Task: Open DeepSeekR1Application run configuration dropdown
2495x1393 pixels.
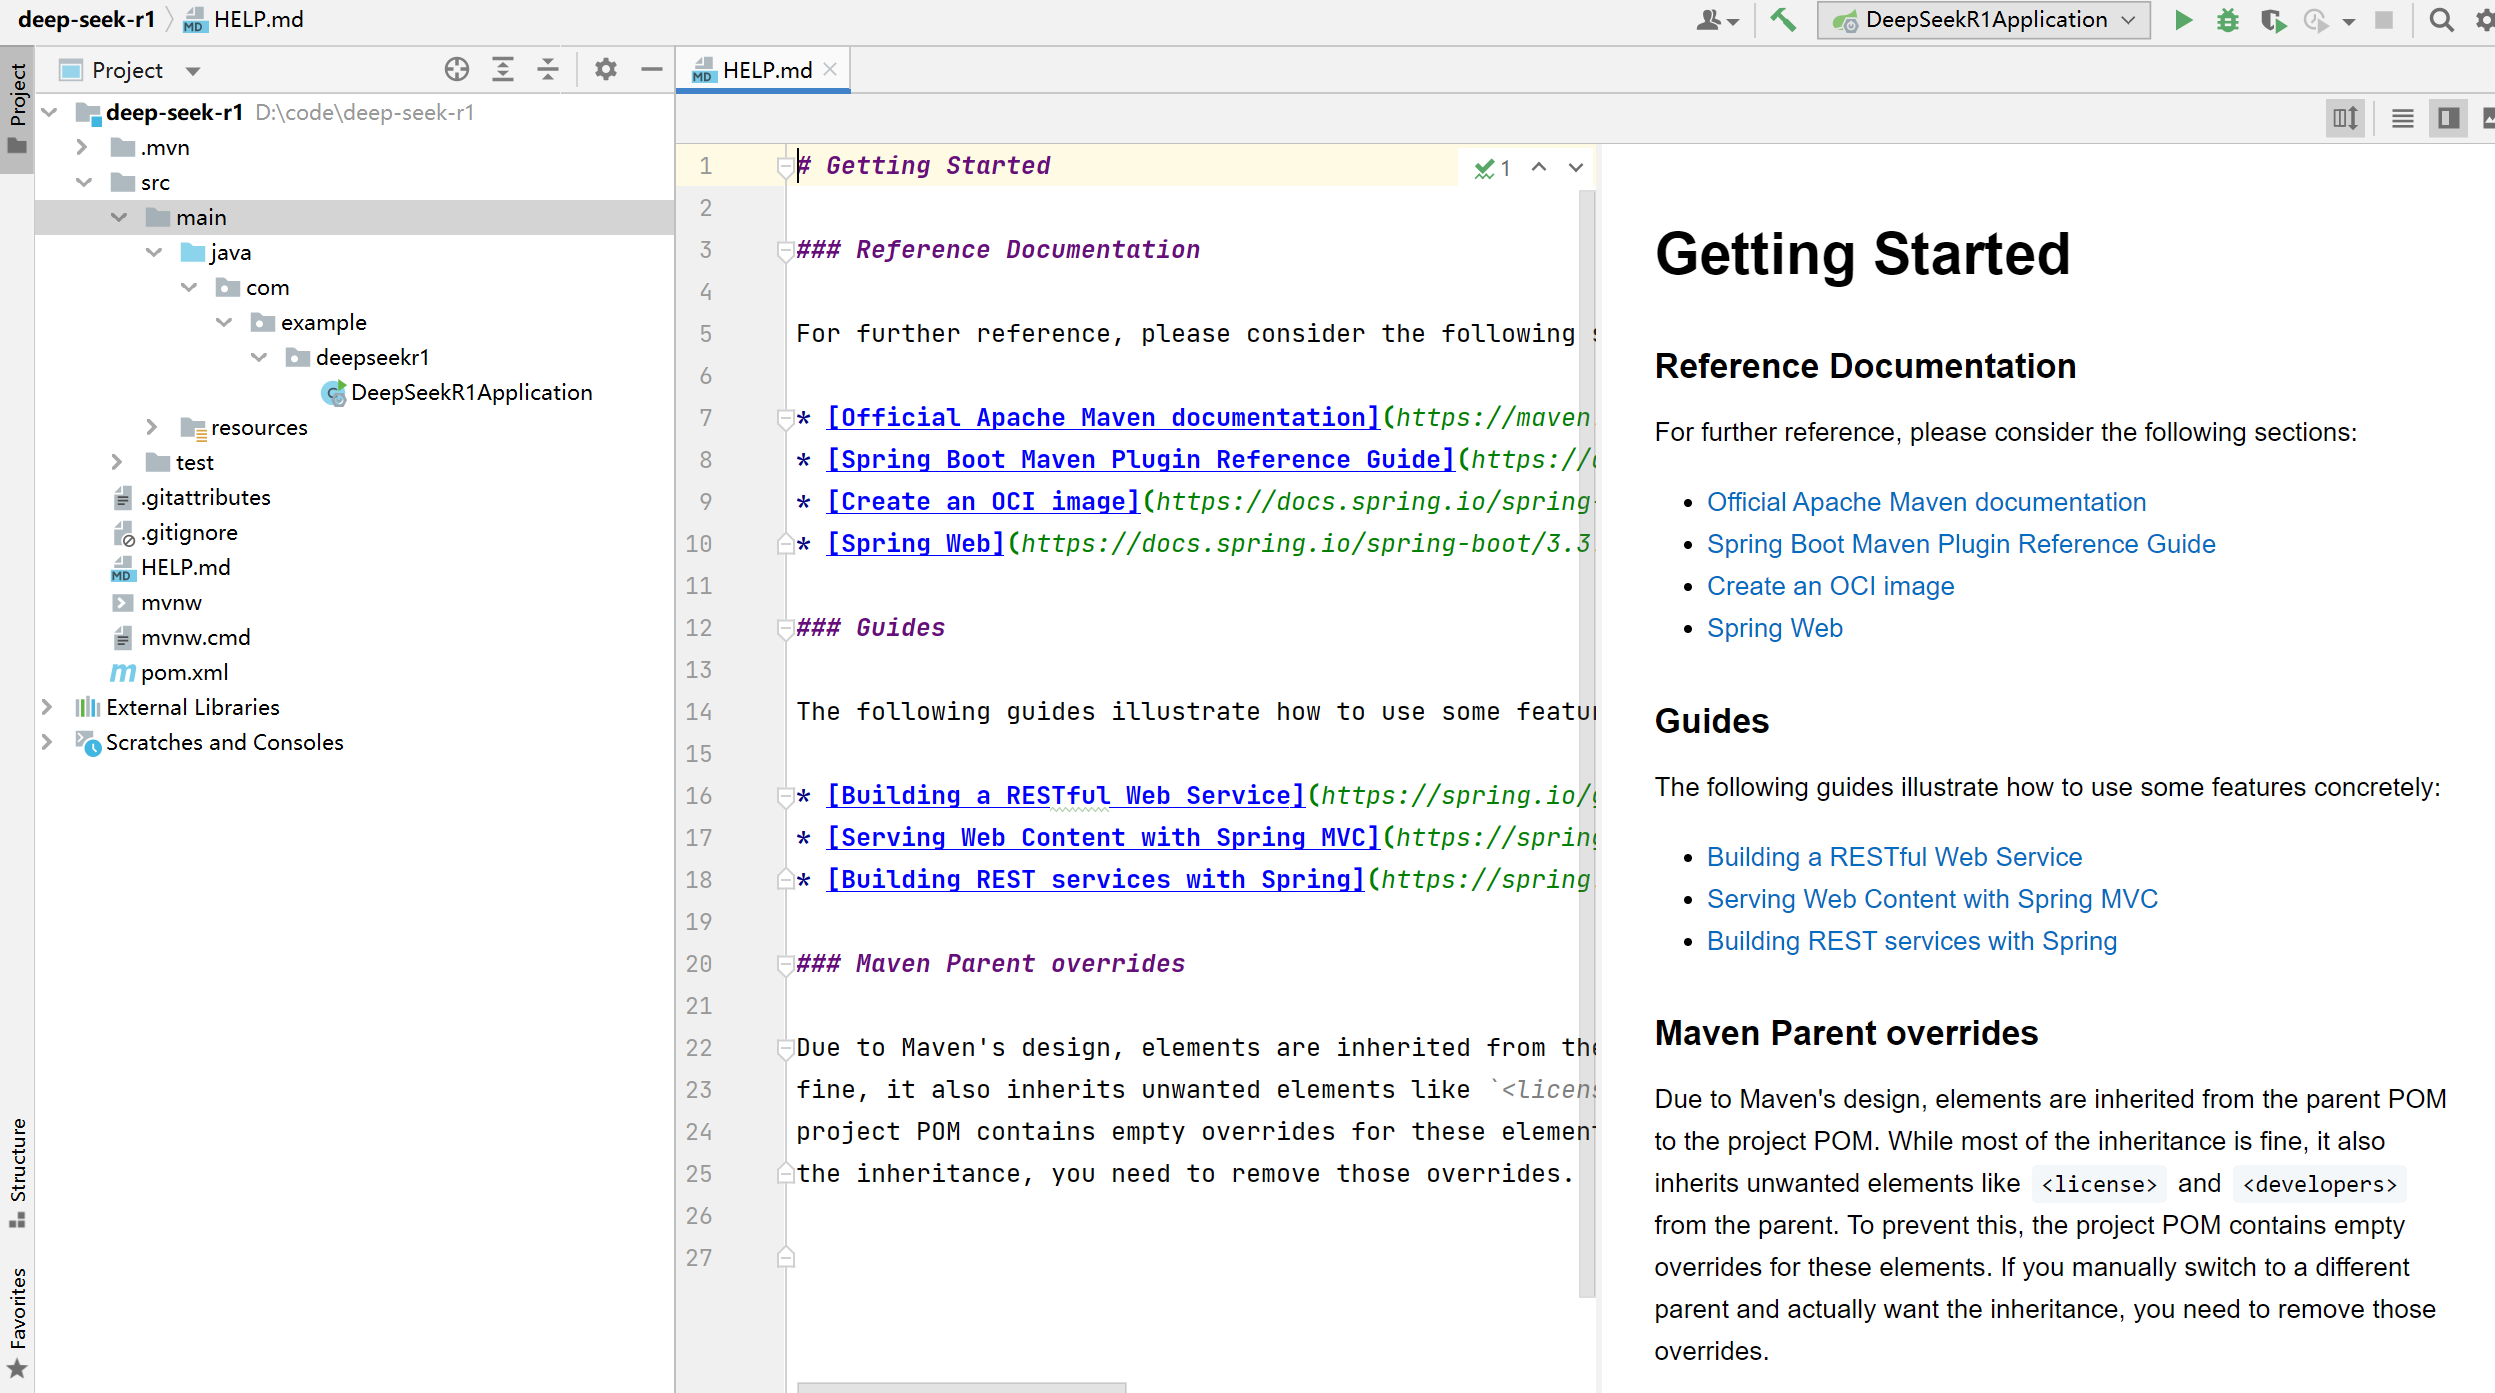Action: tap(1985, 20)
